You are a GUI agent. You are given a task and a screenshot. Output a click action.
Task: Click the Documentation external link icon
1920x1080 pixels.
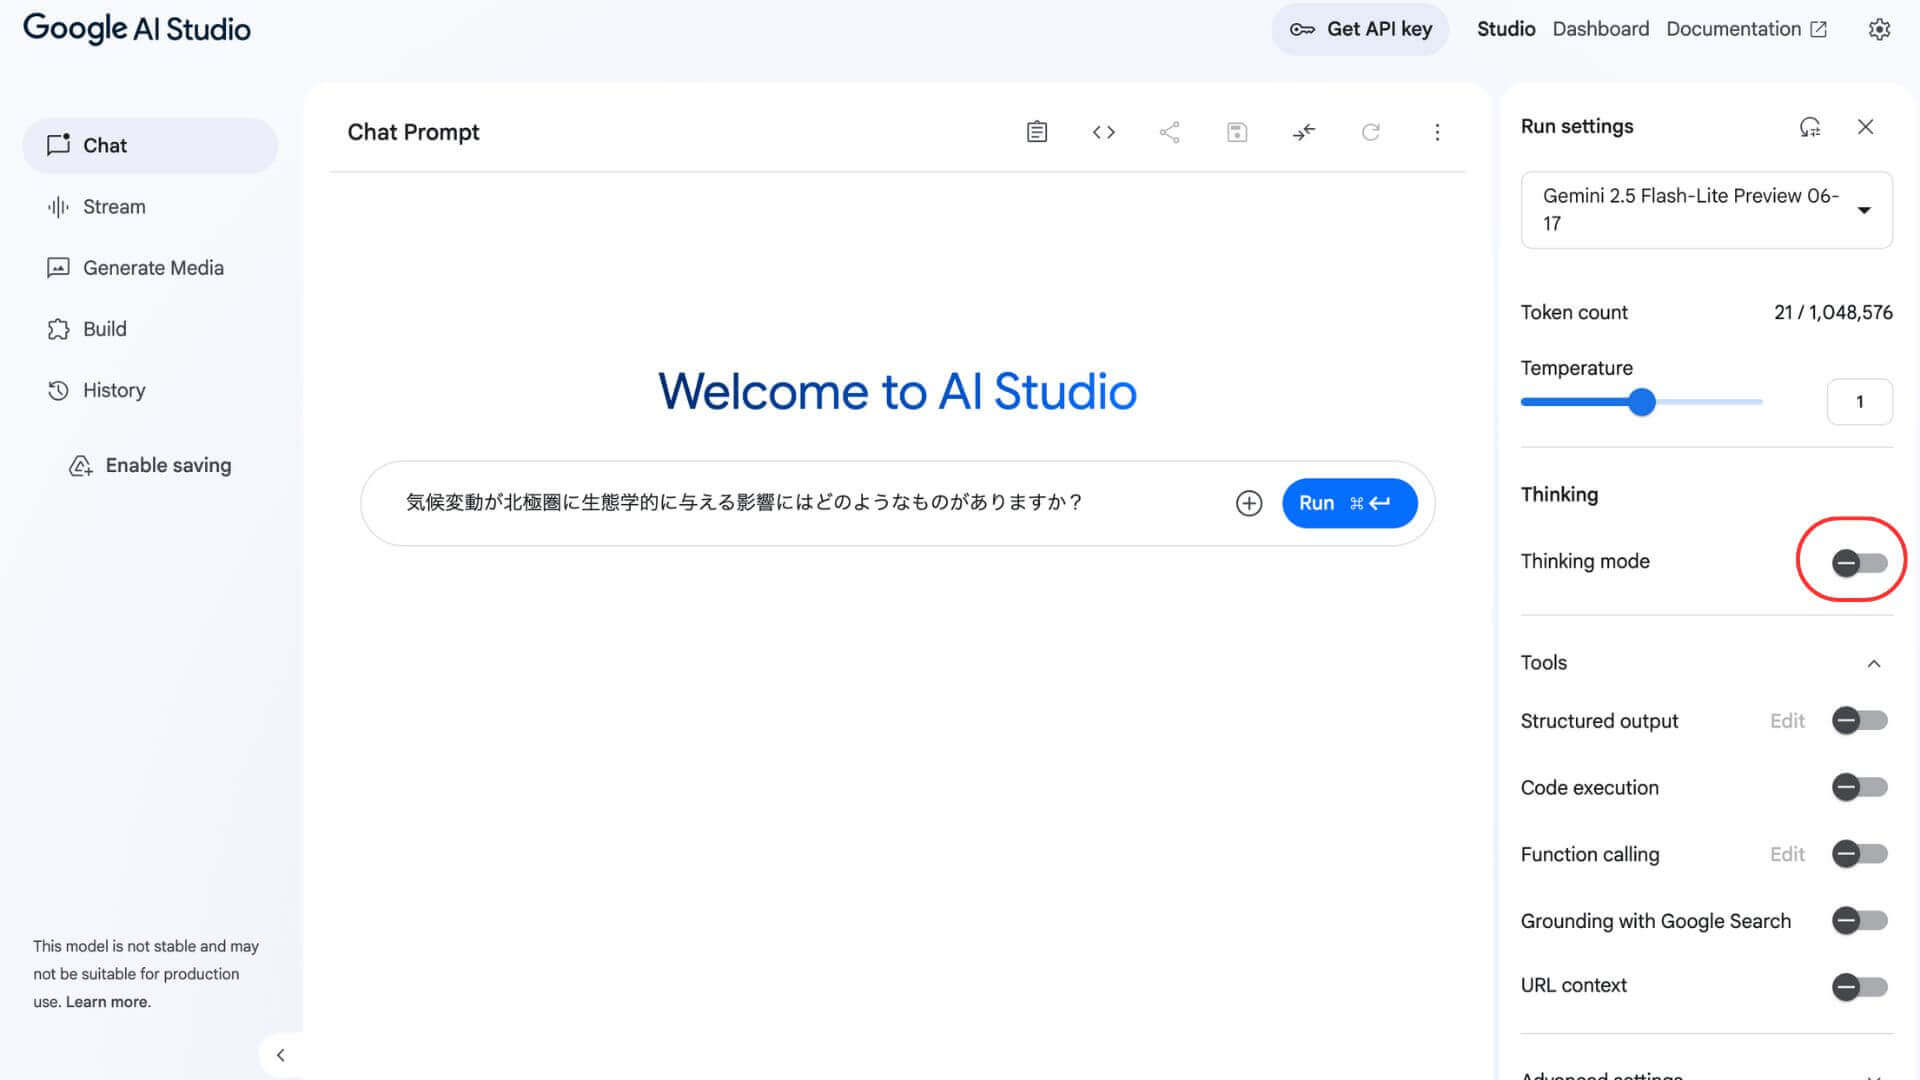[x=1819, y=29]
